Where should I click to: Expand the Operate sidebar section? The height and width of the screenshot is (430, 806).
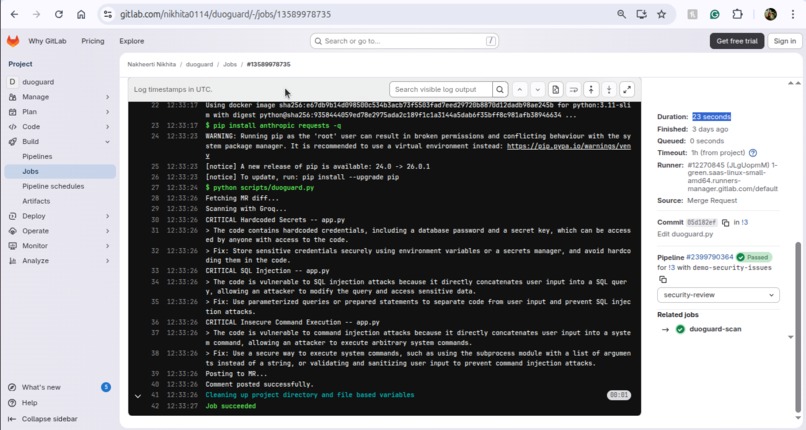60,231
